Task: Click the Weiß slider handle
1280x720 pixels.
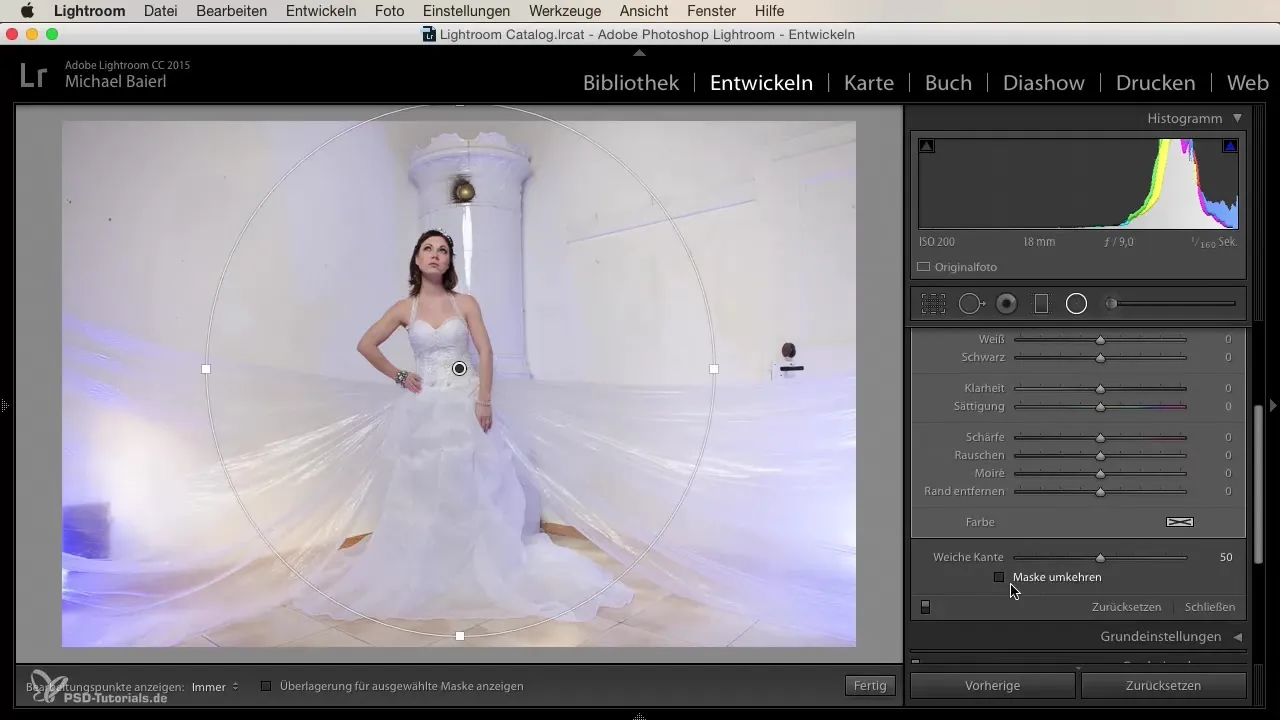Action: pos(1100,340)
